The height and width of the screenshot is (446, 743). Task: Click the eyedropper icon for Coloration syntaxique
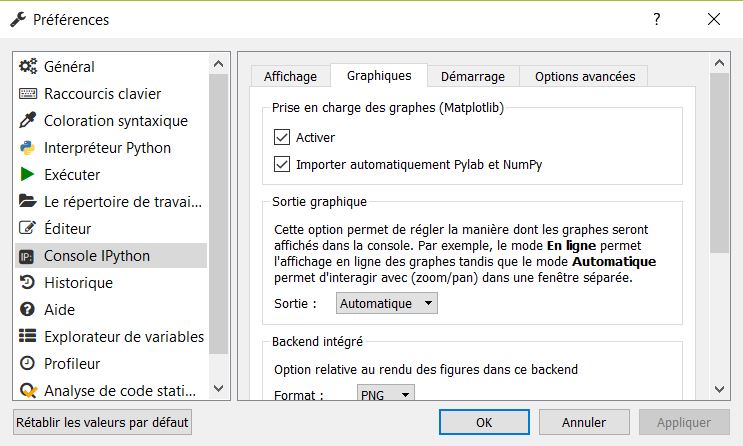[x=28, y=120]
